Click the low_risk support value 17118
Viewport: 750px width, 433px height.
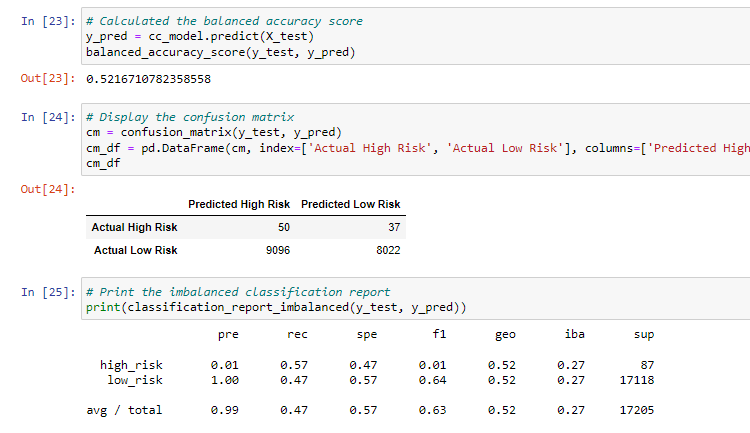[x=637, y=380]
